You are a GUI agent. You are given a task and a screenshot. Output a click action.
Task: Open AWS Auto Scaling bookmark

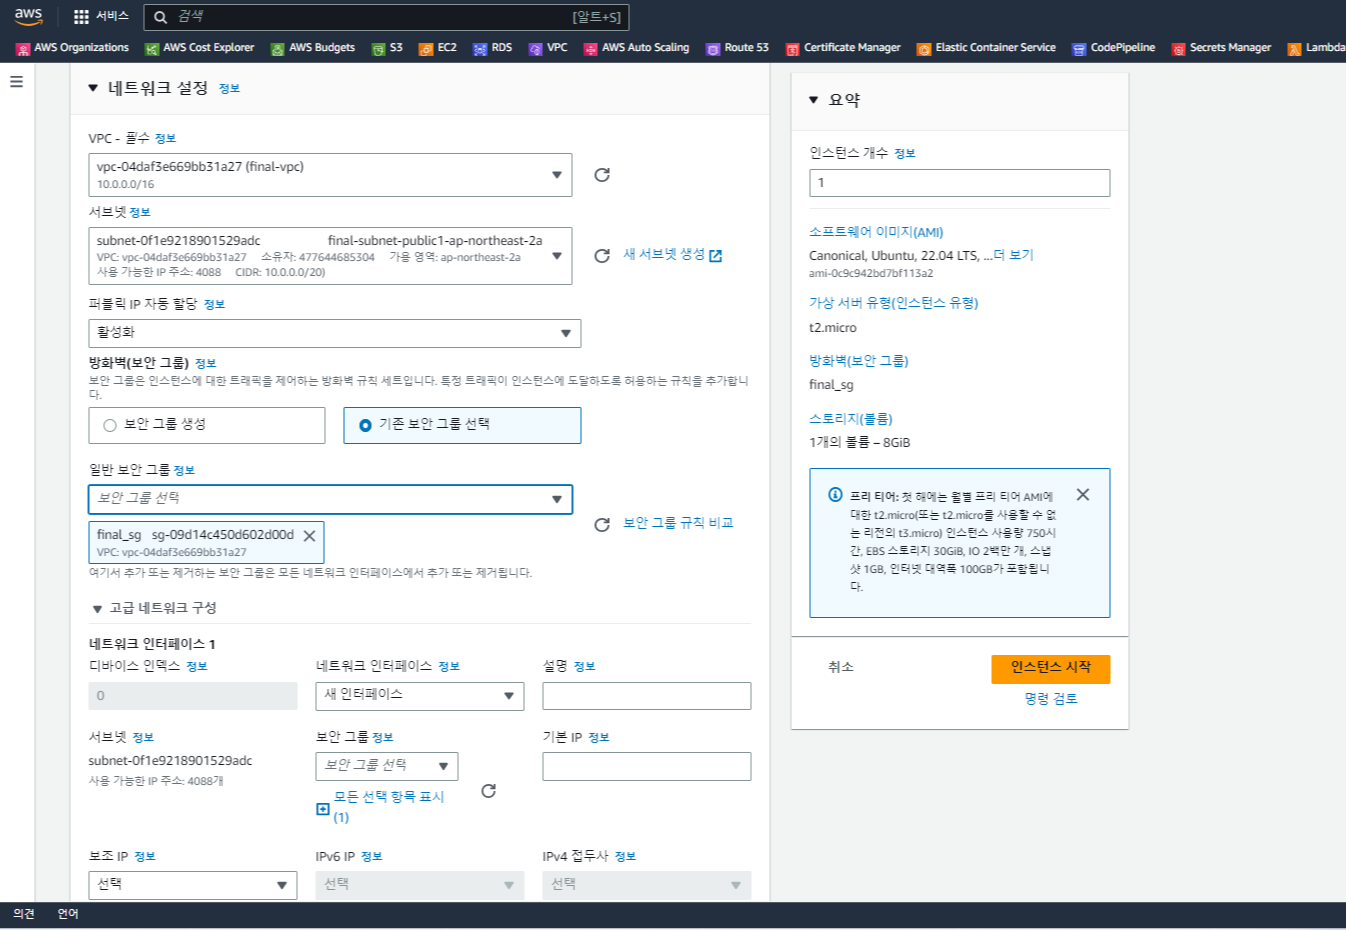click(x=637, y=48)
